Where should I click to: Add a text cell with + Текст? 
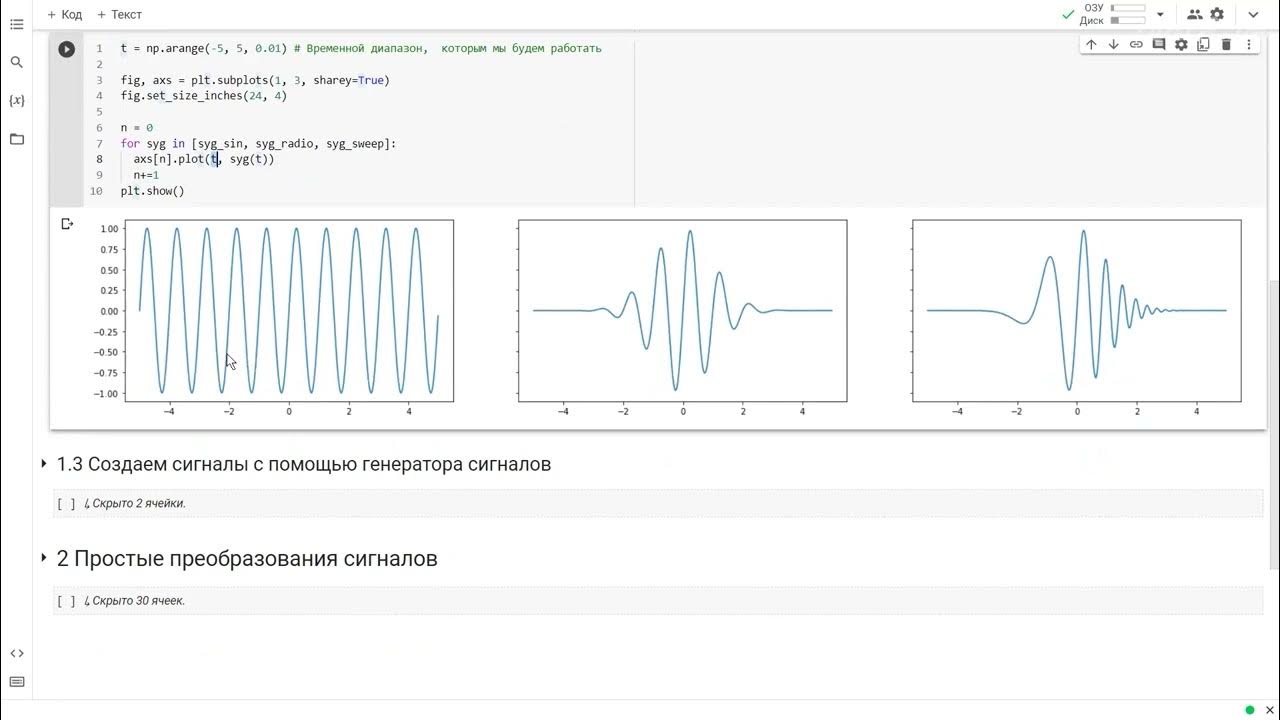tap(120, 15)
